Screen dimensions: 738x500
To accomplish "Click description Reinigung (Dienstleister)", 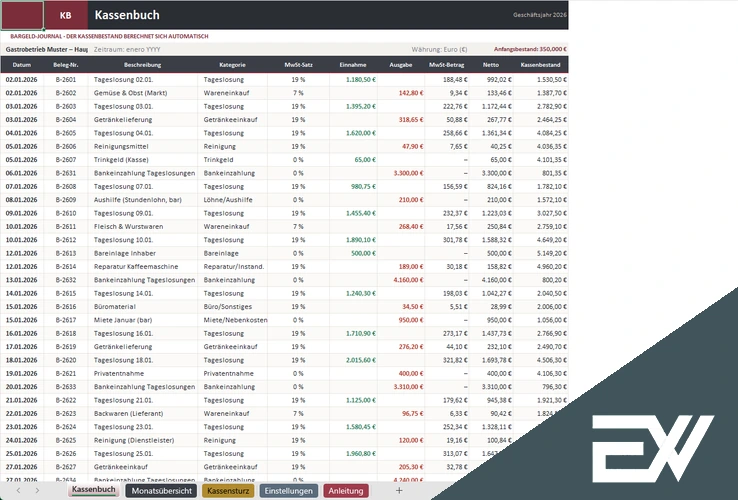I will point(134,440).
